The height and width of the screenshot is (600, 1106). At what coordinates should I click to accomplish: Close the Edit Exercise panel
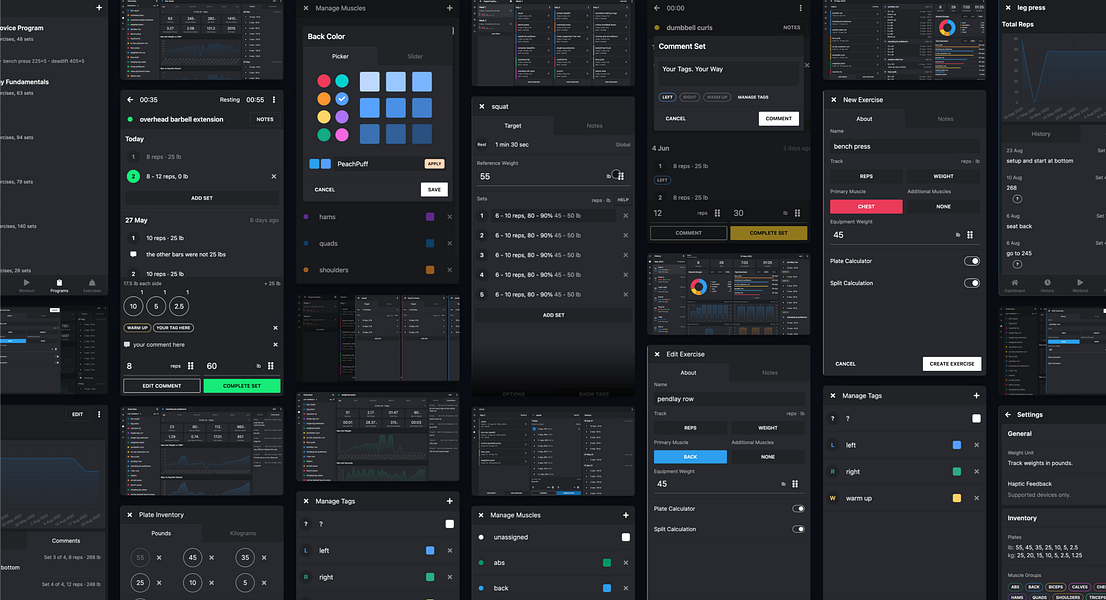pos(657,355)
